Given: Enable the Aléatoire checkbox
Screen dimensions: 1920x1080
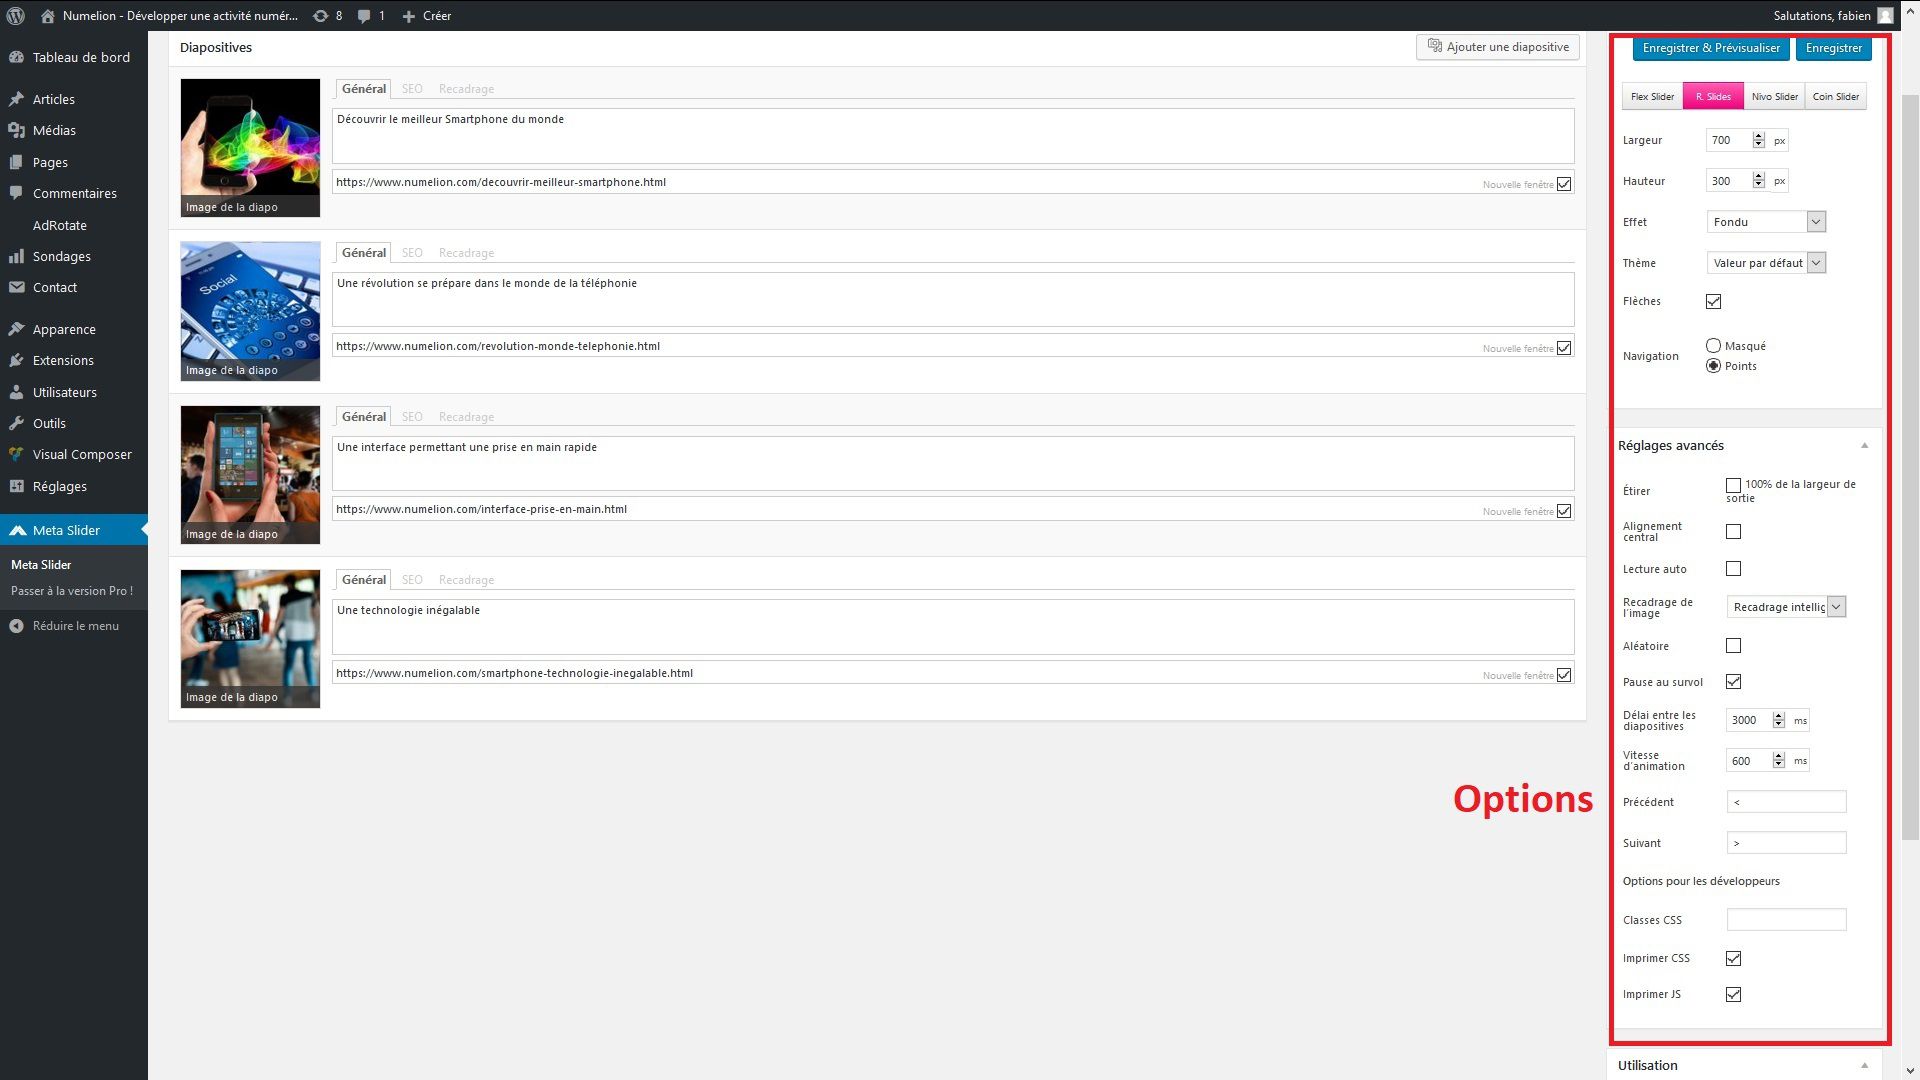Looking at the screenshot, I should point(1733,646).
